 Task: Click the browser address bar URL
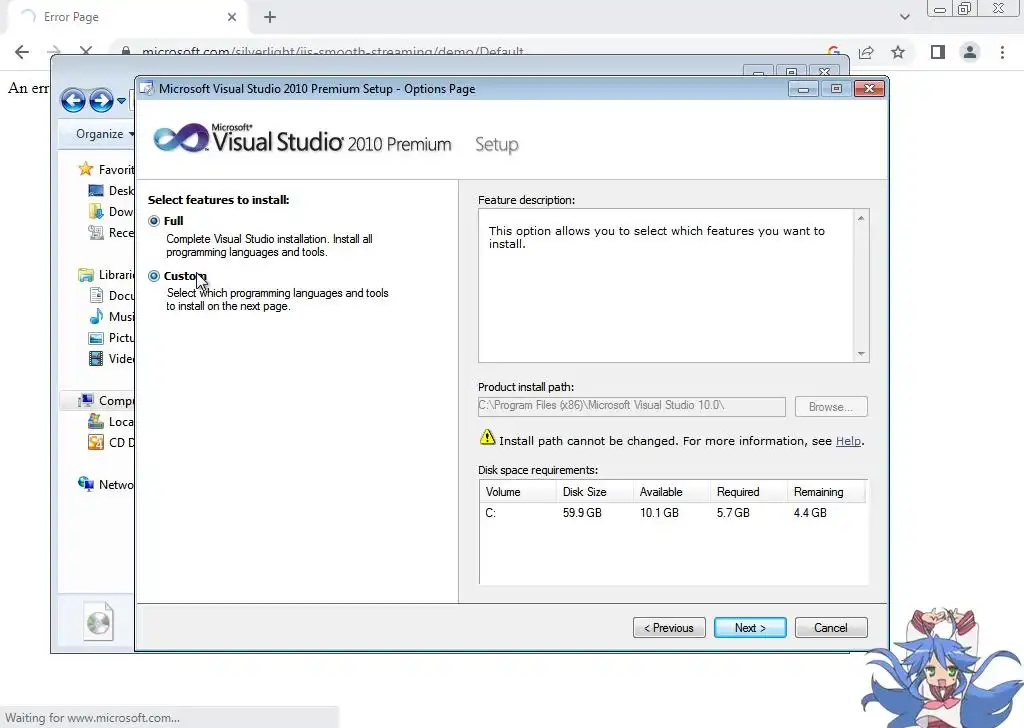pyautogui.click(x=333, y=51)
